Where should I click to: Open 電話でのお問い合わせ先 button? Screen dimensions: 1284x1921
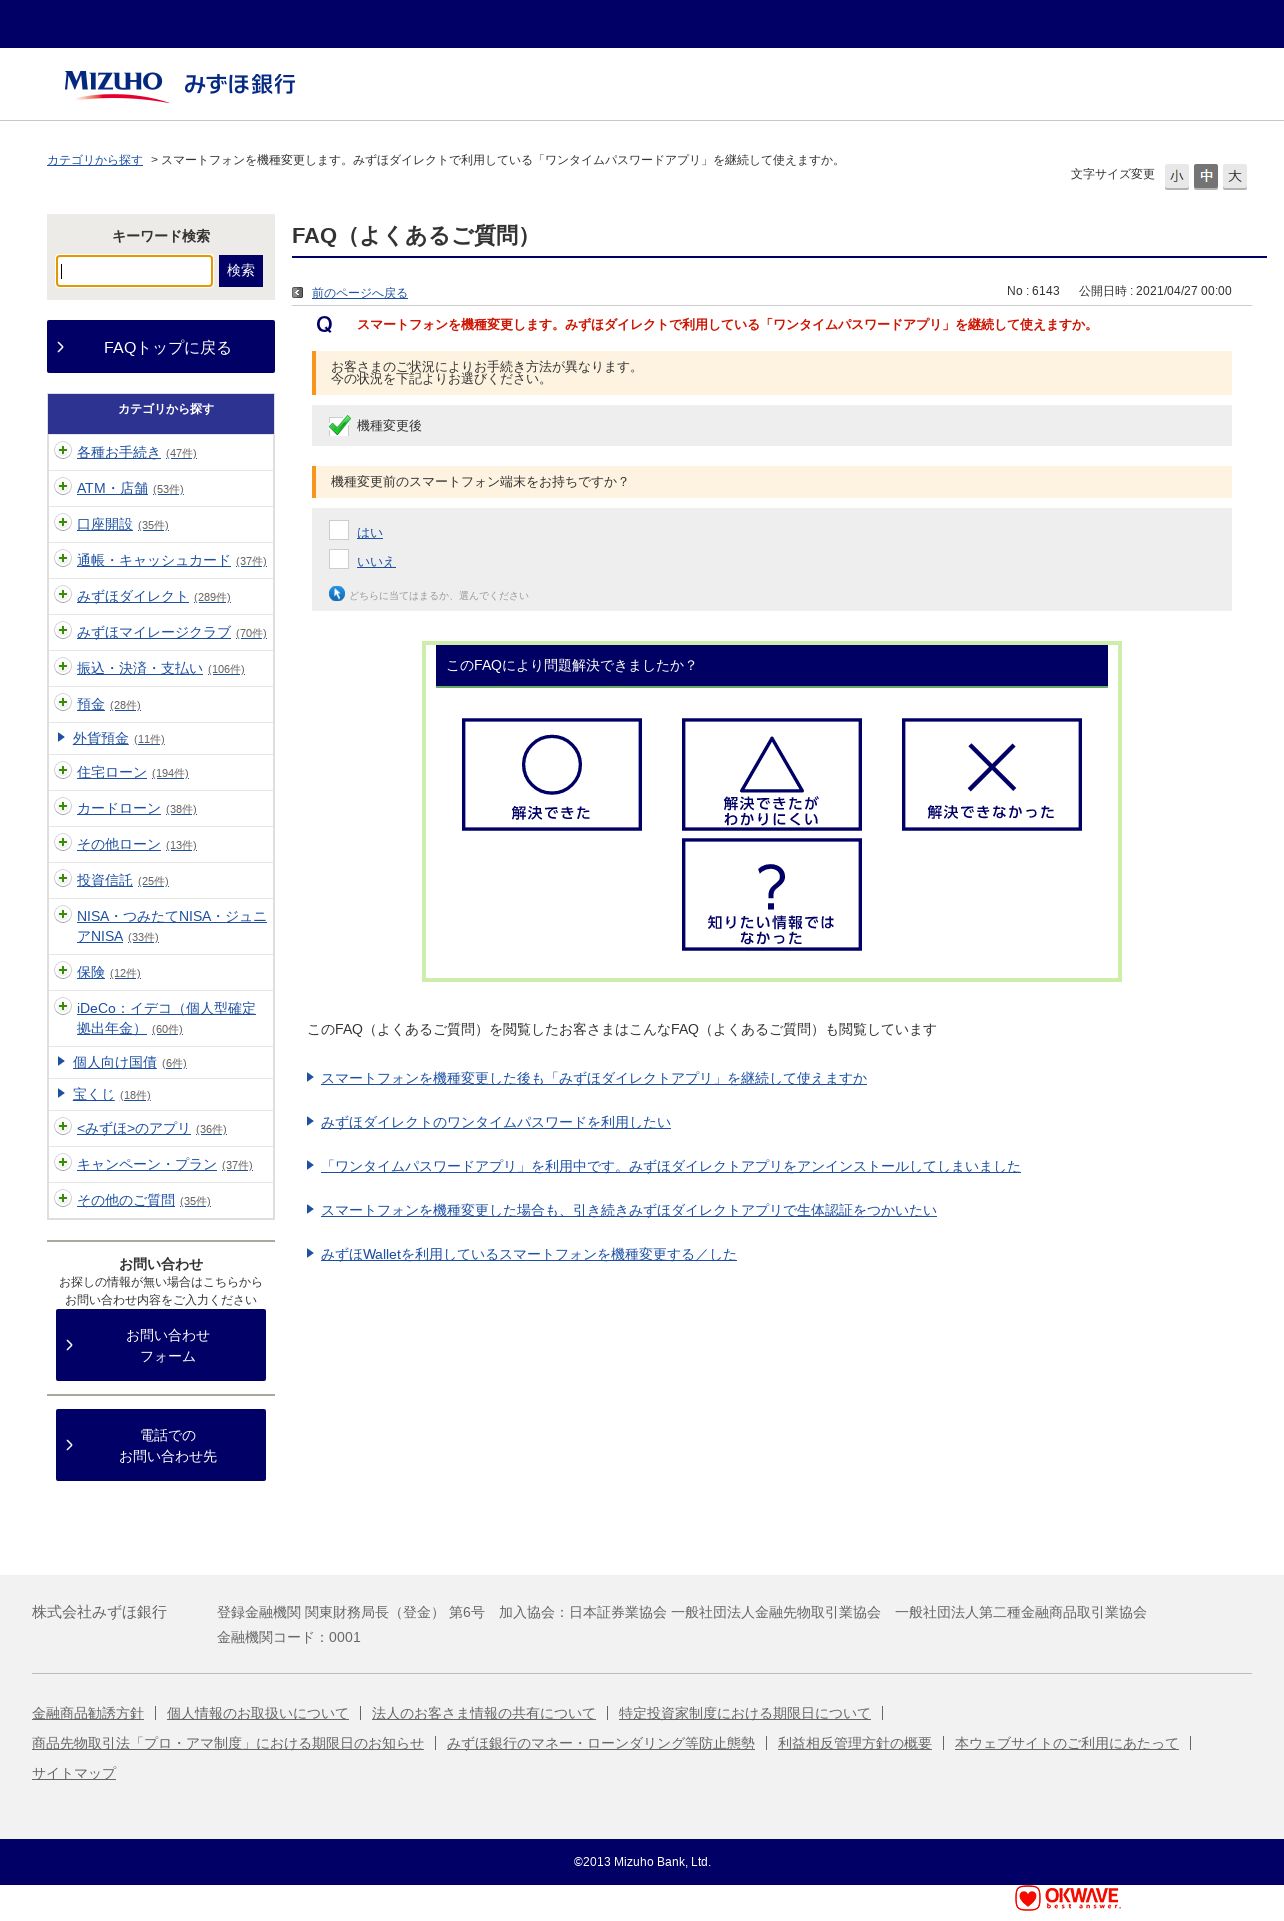coord(161,1445)
